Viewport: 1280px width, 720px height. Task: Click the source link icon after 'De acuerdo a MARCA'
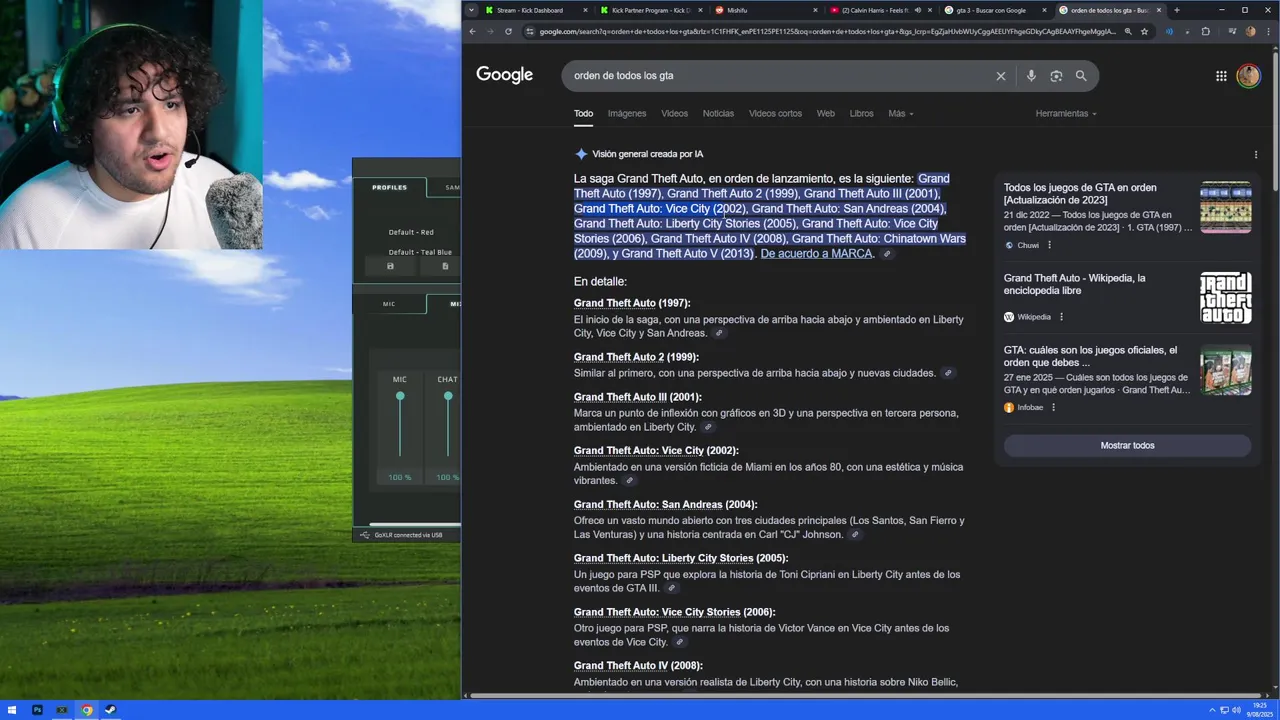(x=886, y=254)
